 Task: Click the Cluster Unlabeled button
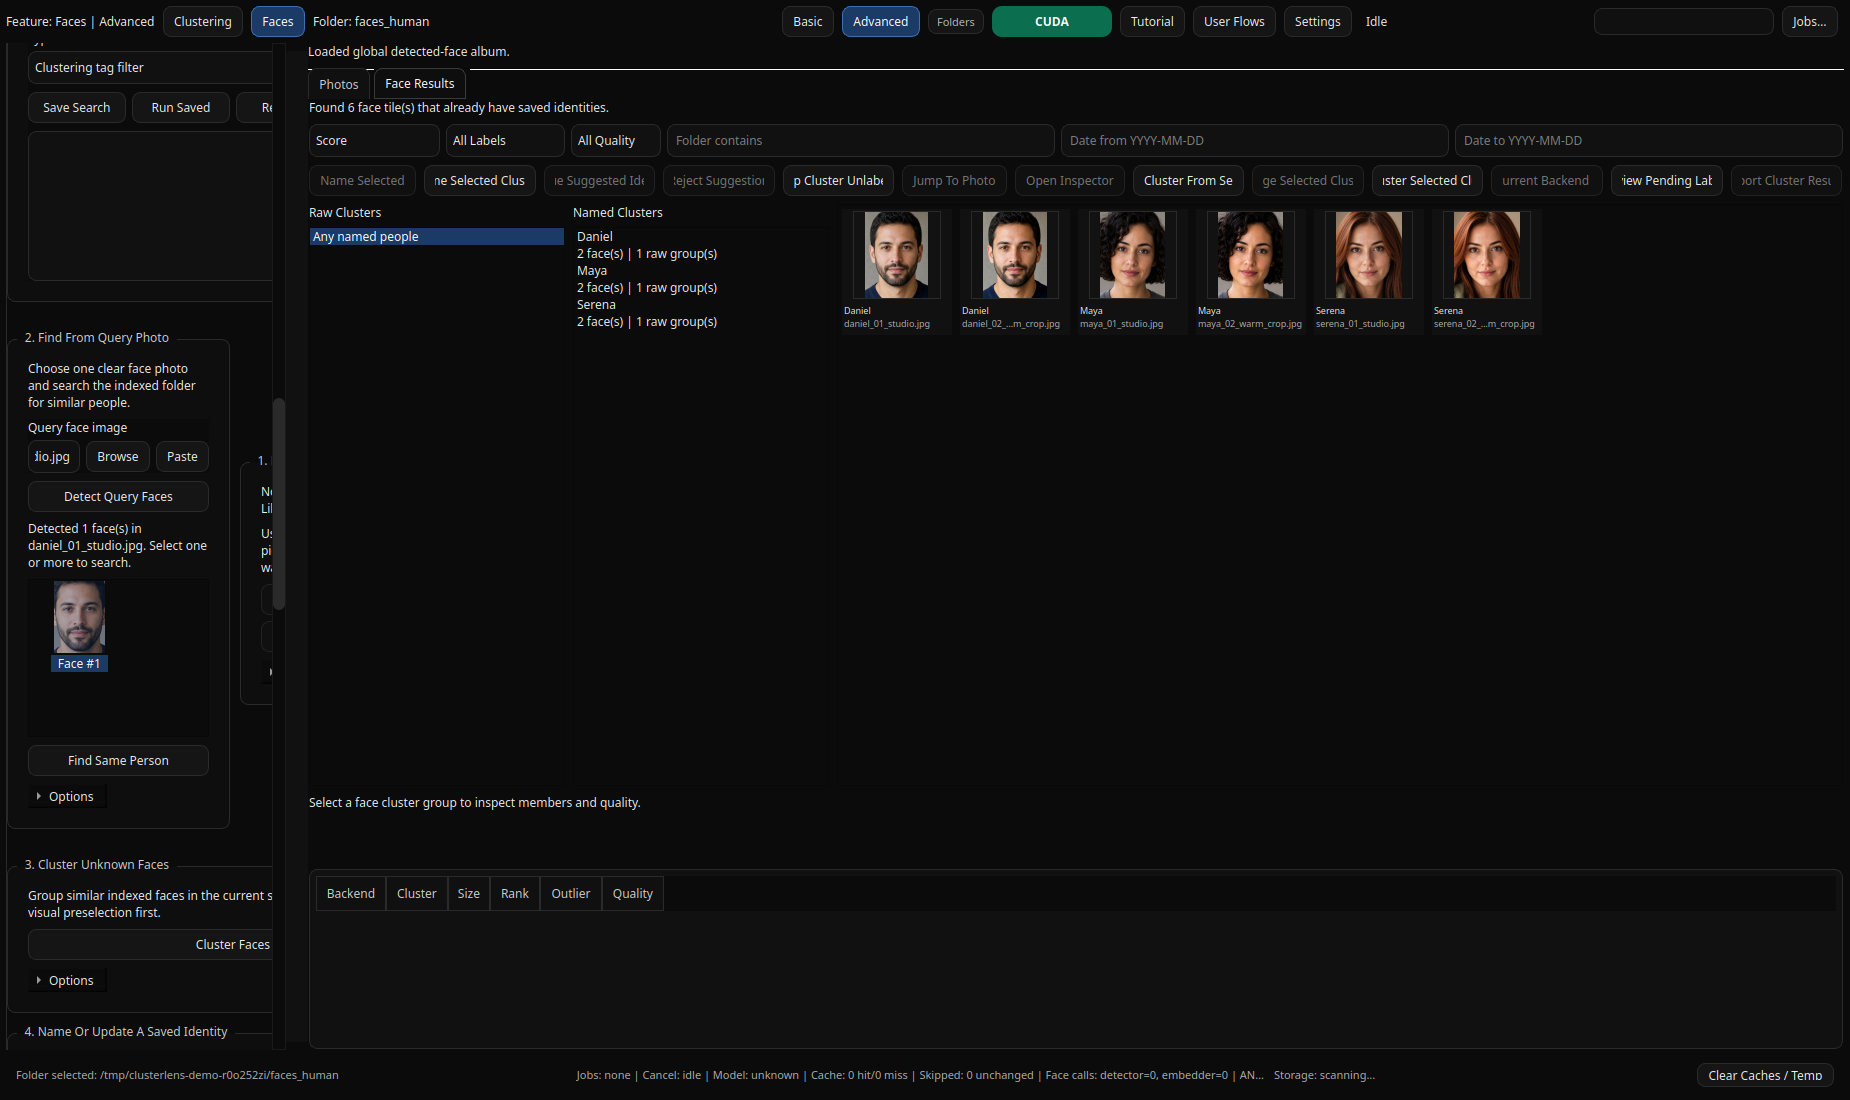click(x=838, y=181)
